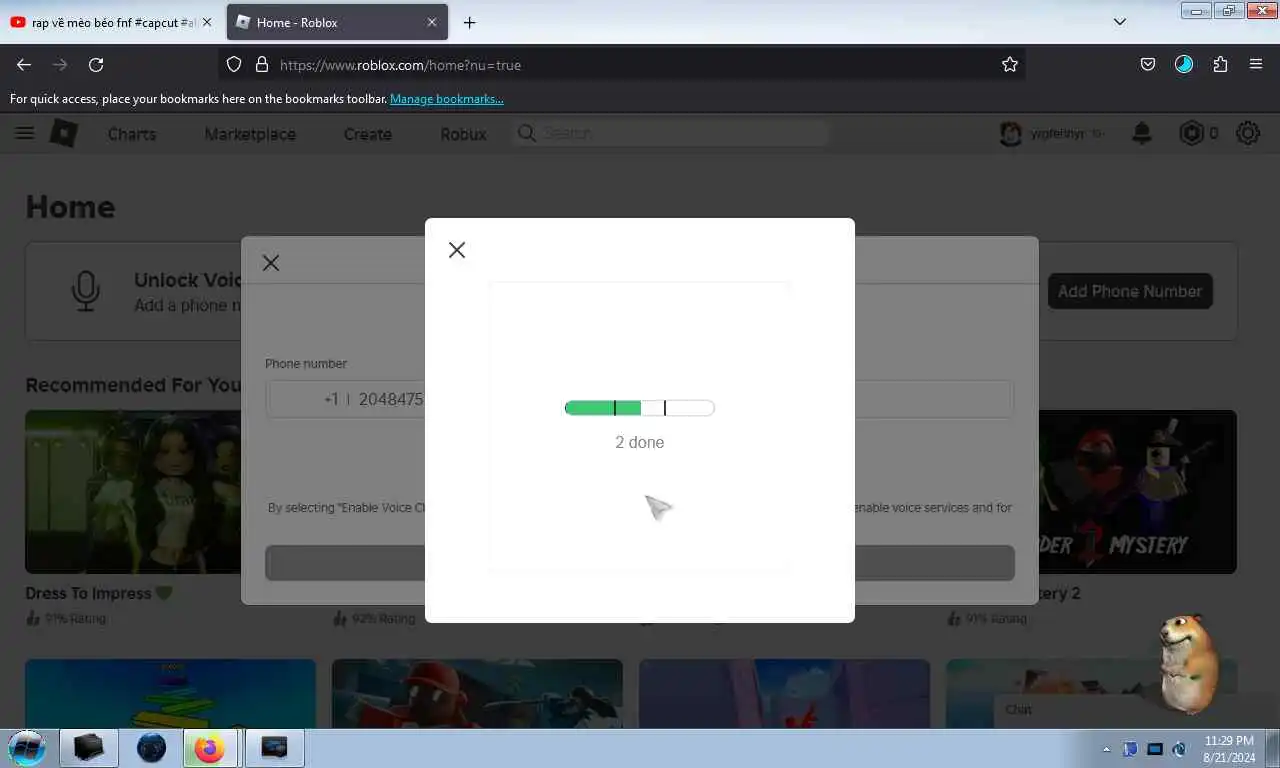Open the Roblox hamburger menu

click(x=25, y=133)
